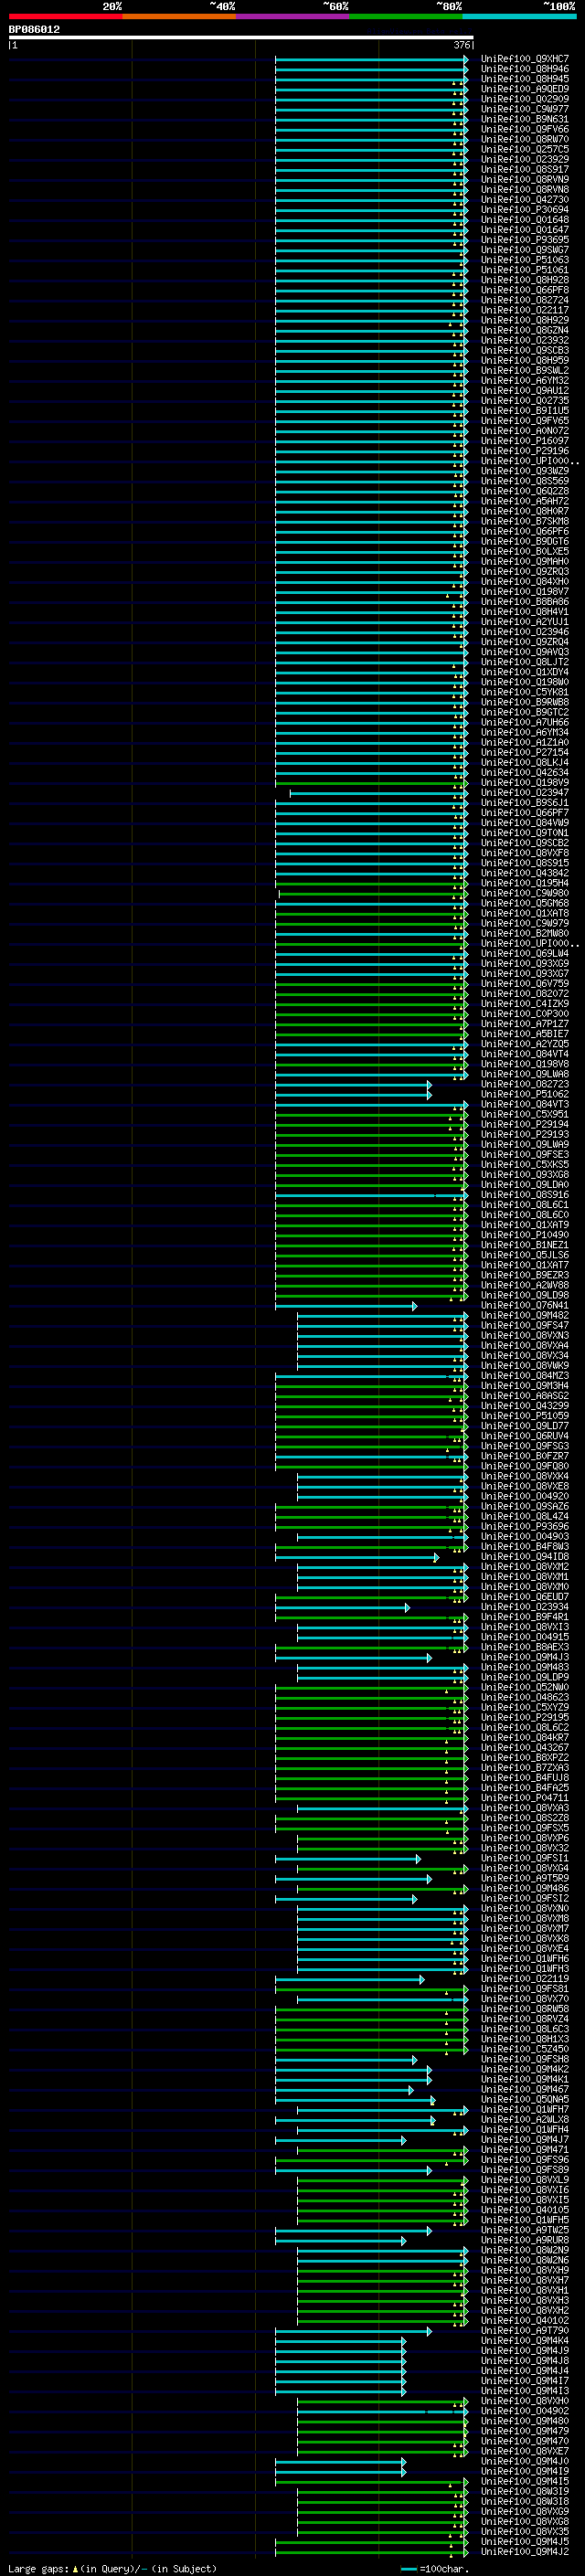
Task: Click the green ~80% identity legend bar
Action: click(x=406, y=16)
